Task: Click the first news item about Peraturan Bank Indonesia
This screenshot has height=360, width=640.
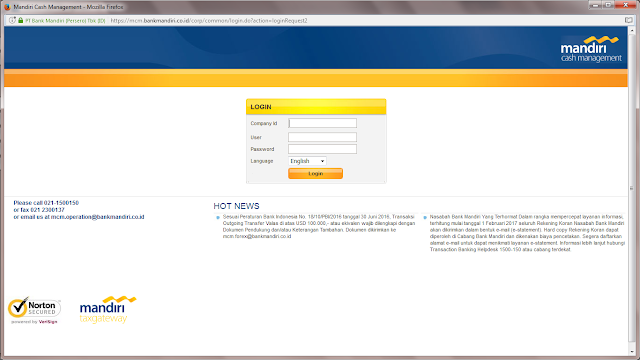Action: point(319,227)
